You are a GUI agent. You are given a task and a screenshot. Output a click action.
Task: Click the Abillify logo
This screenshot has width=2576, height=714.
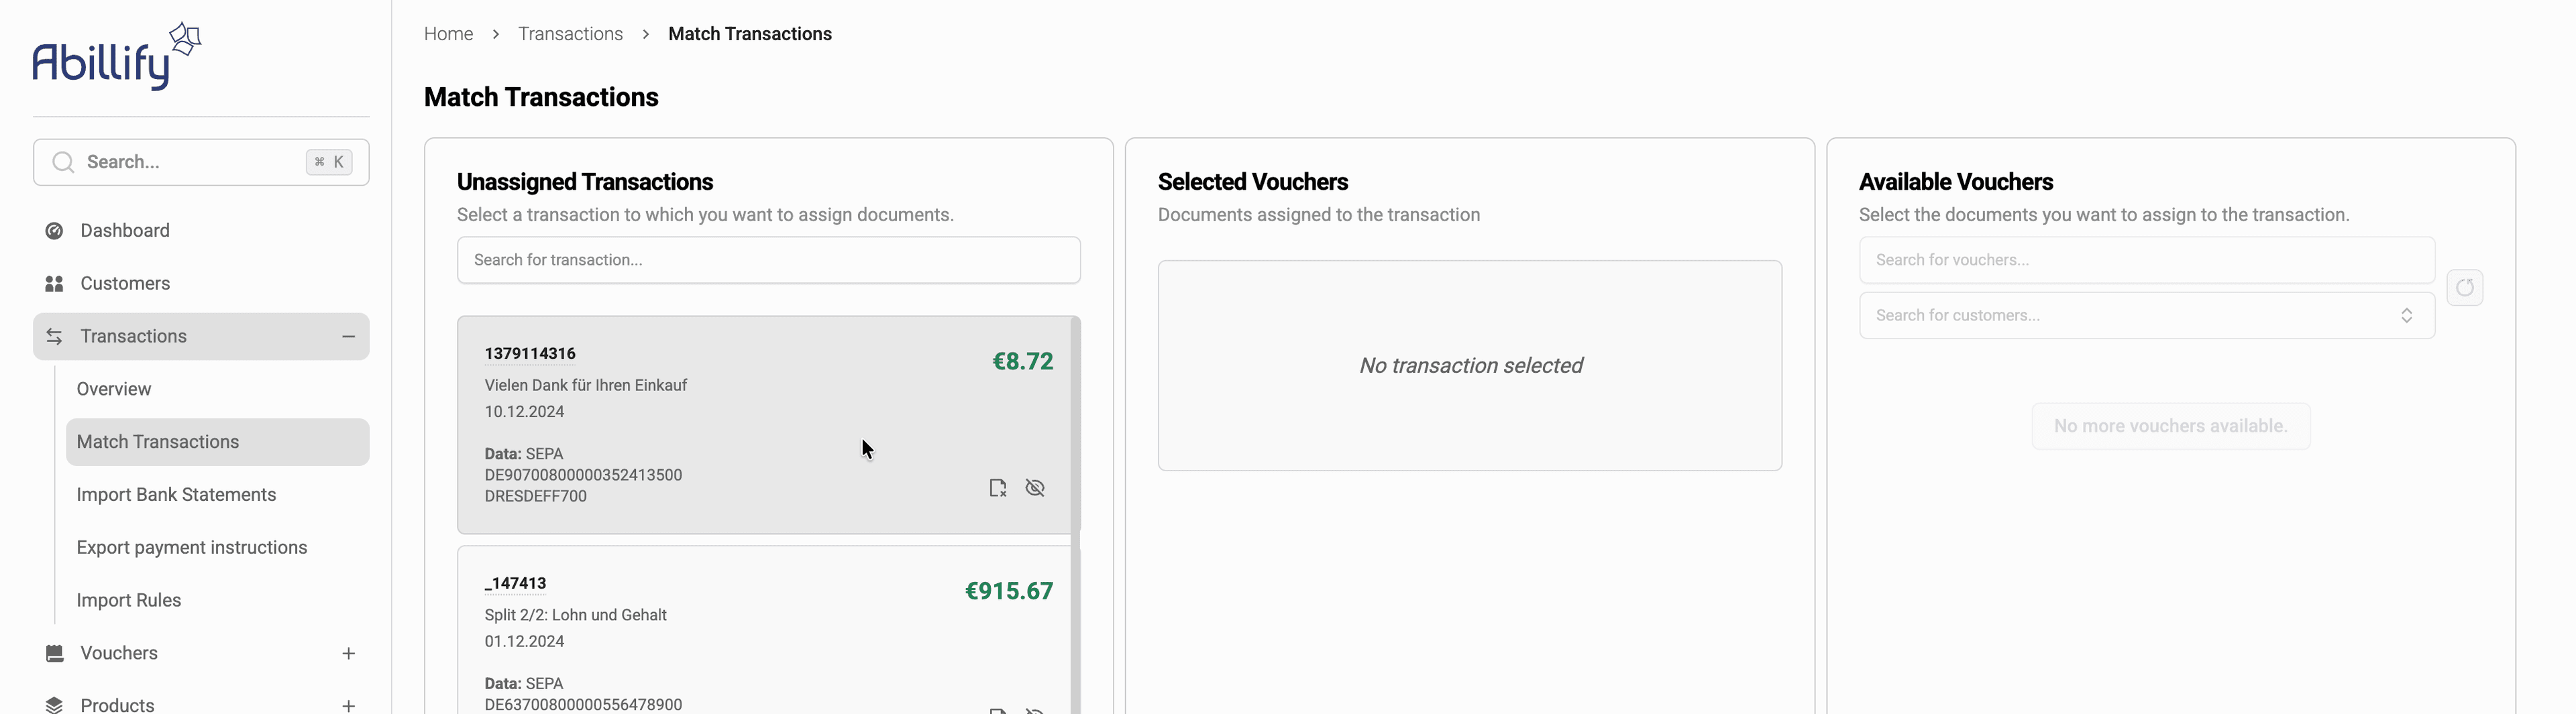116,58
